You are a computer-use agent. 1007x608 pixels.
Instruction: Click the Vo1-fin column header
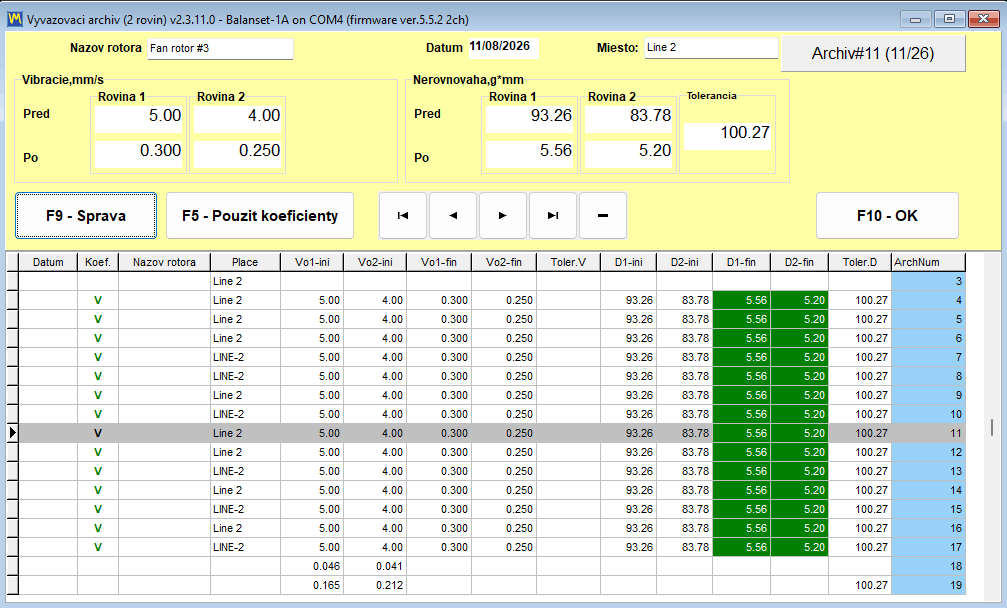pyautogui.click(x=439, y=262)
